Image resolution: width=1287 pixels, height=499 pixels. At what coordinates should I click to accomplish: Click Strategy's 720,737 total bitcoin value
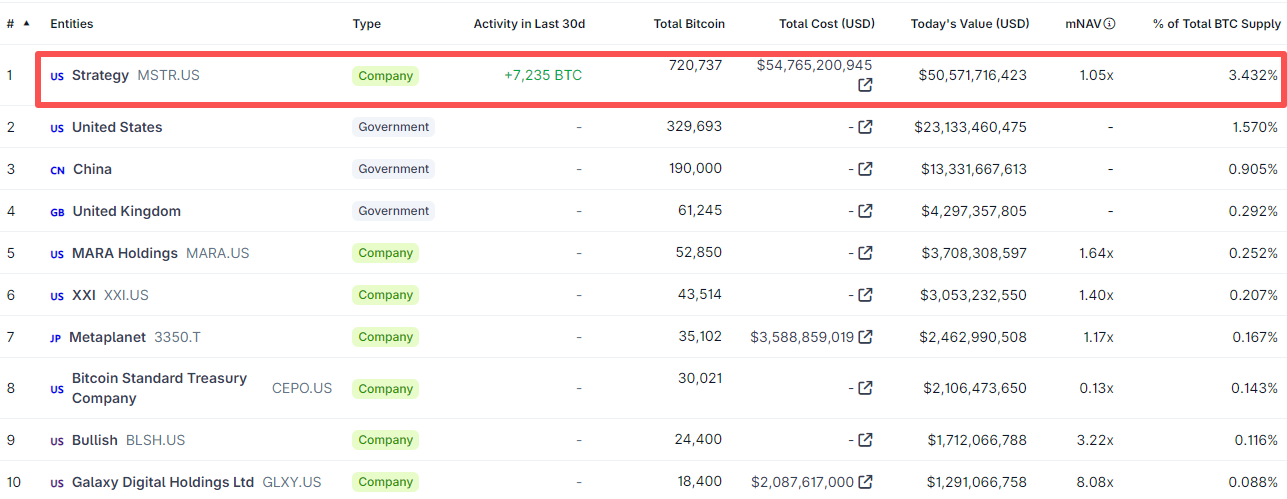pyautogui.click(x=694, y=65)
